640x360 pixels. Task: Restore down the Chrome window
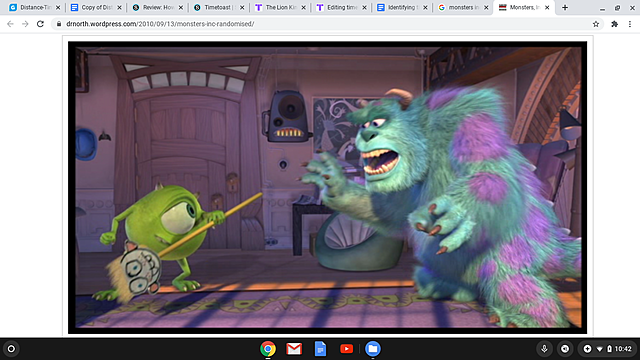tap(618, 8)
